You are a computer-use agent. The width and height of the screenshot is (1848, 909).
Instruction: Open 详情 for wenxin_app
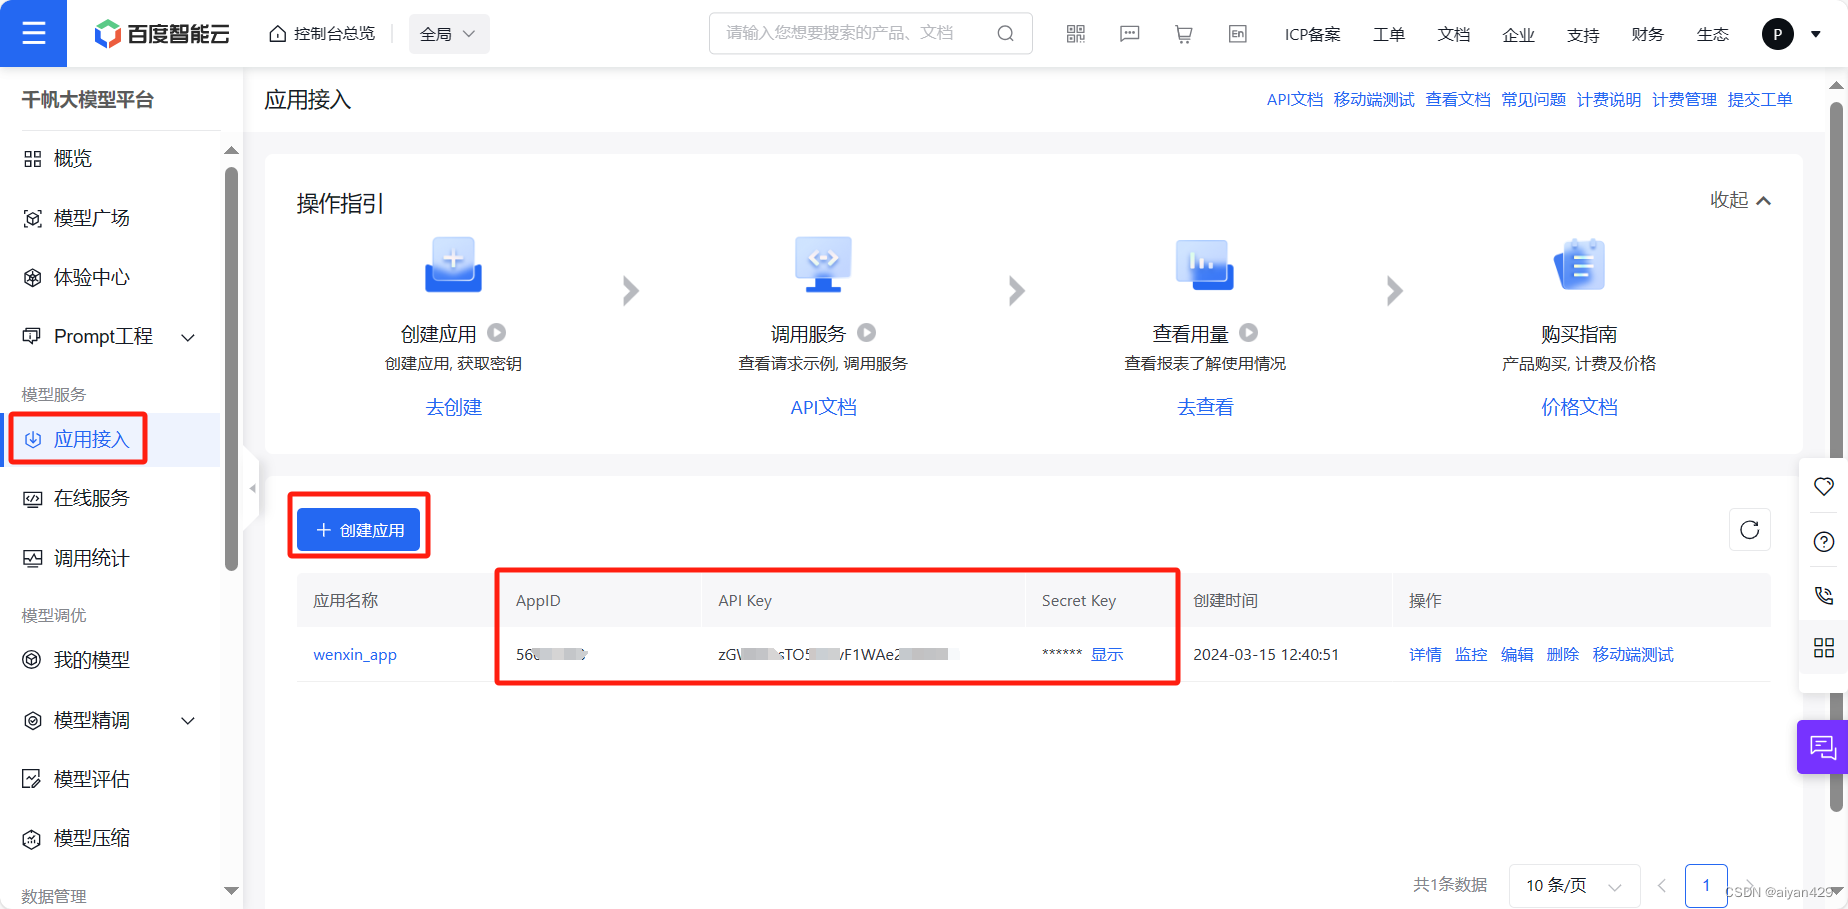[1425, 654]
